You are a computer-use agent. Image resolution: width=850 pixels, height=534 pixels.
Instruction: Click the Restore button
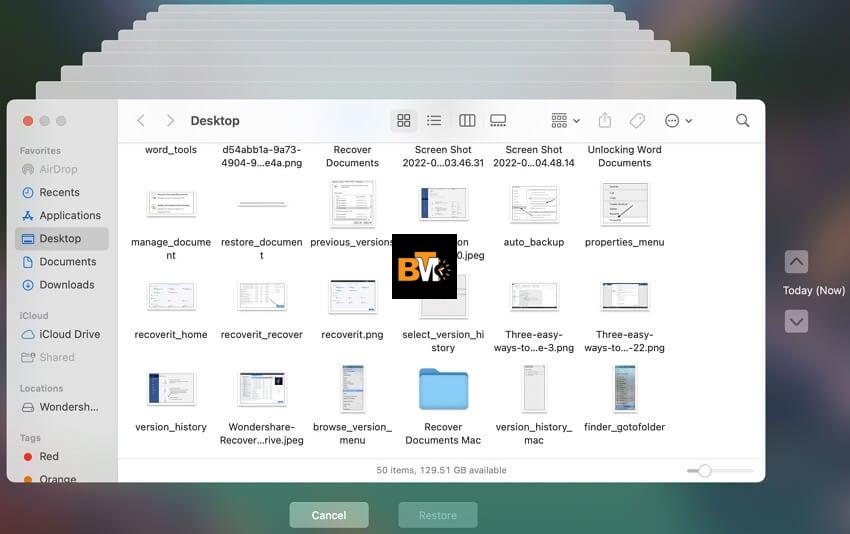tap(438, 515)
